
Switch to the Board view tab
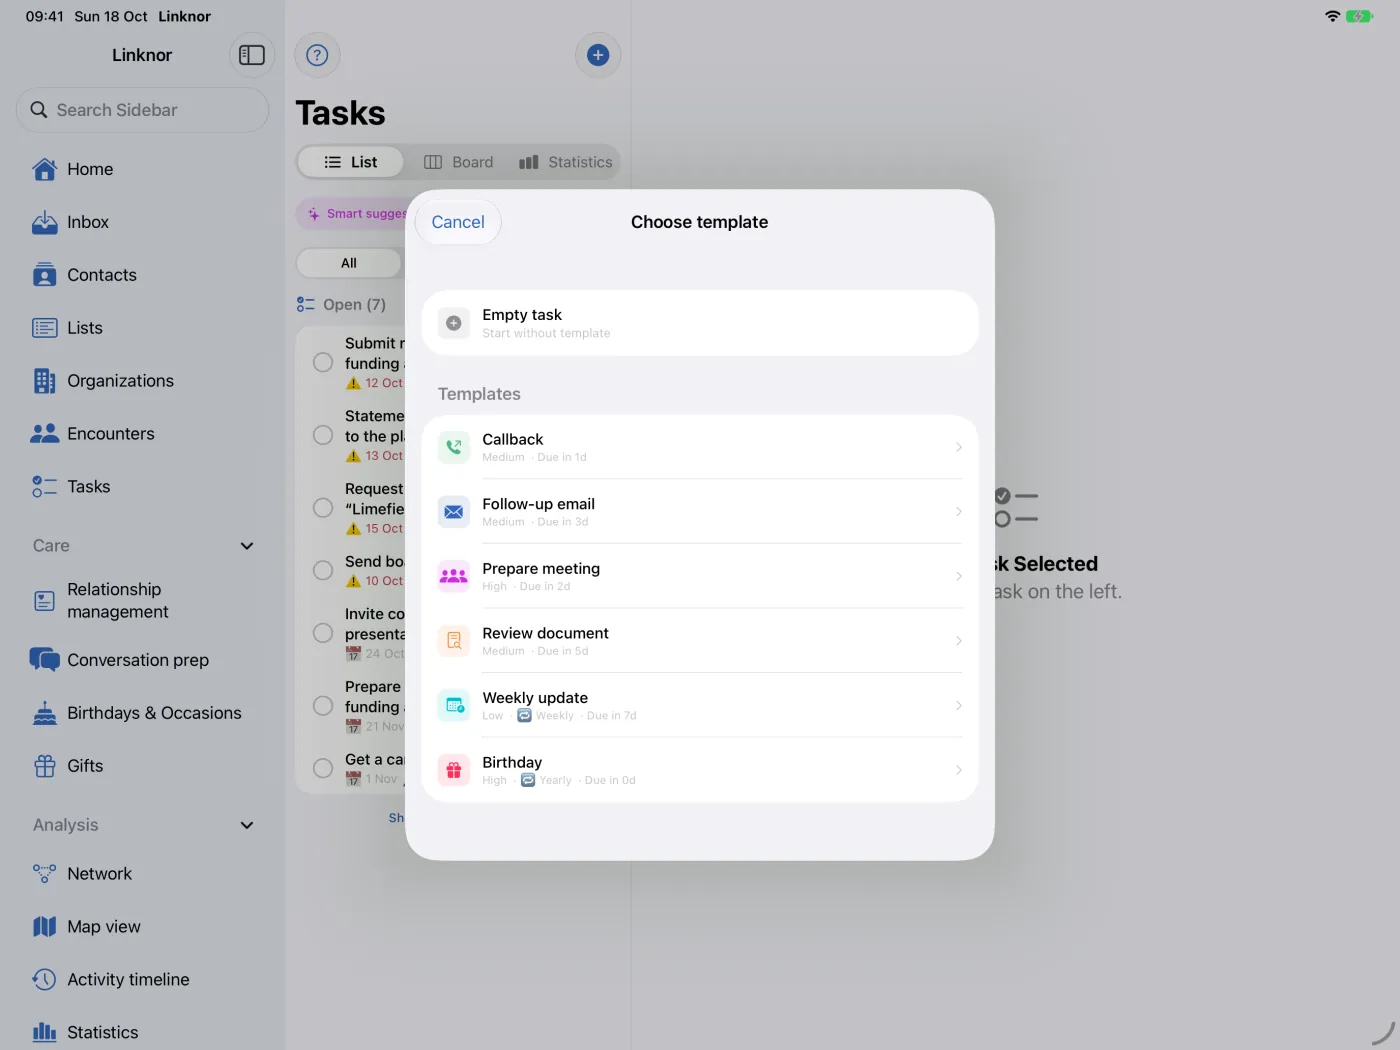459,162
